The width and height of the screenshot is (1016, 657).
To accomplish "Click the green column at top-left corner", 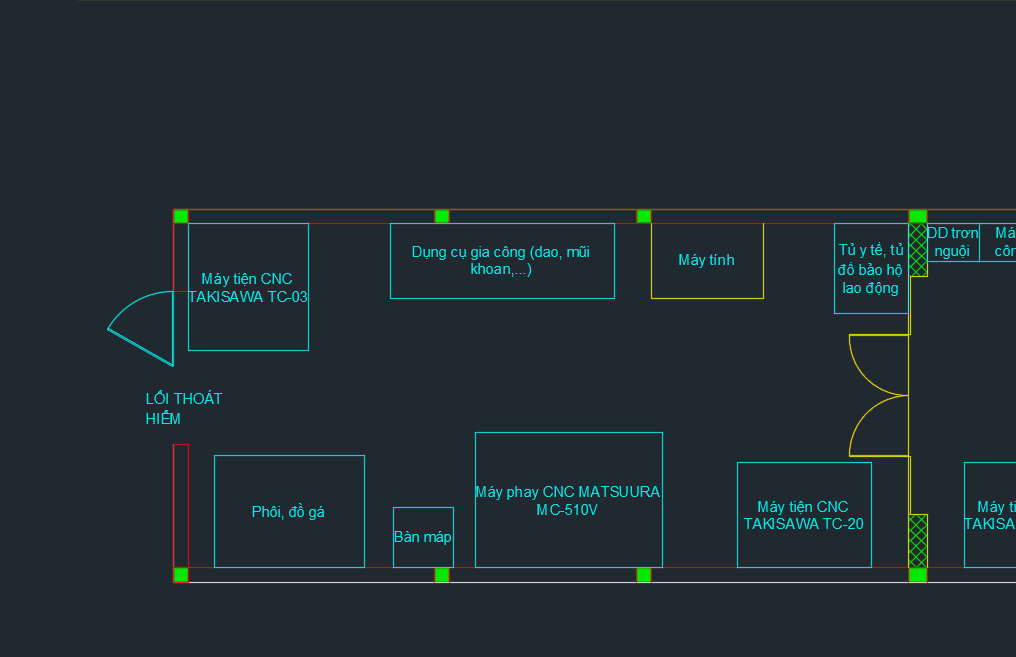I will (181, 216).
